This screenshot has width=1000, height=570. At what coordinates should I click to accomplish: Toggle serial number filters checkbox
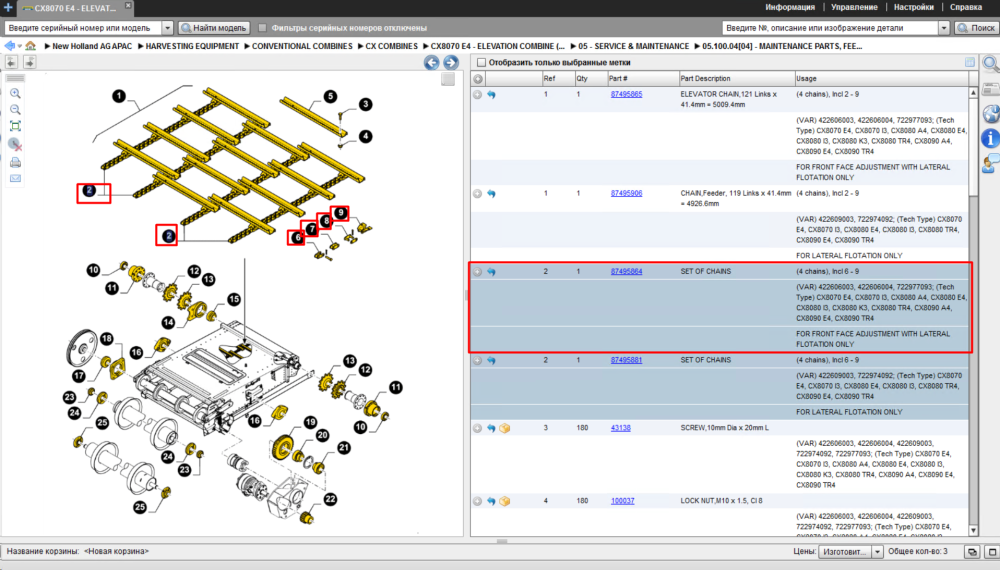262,28
